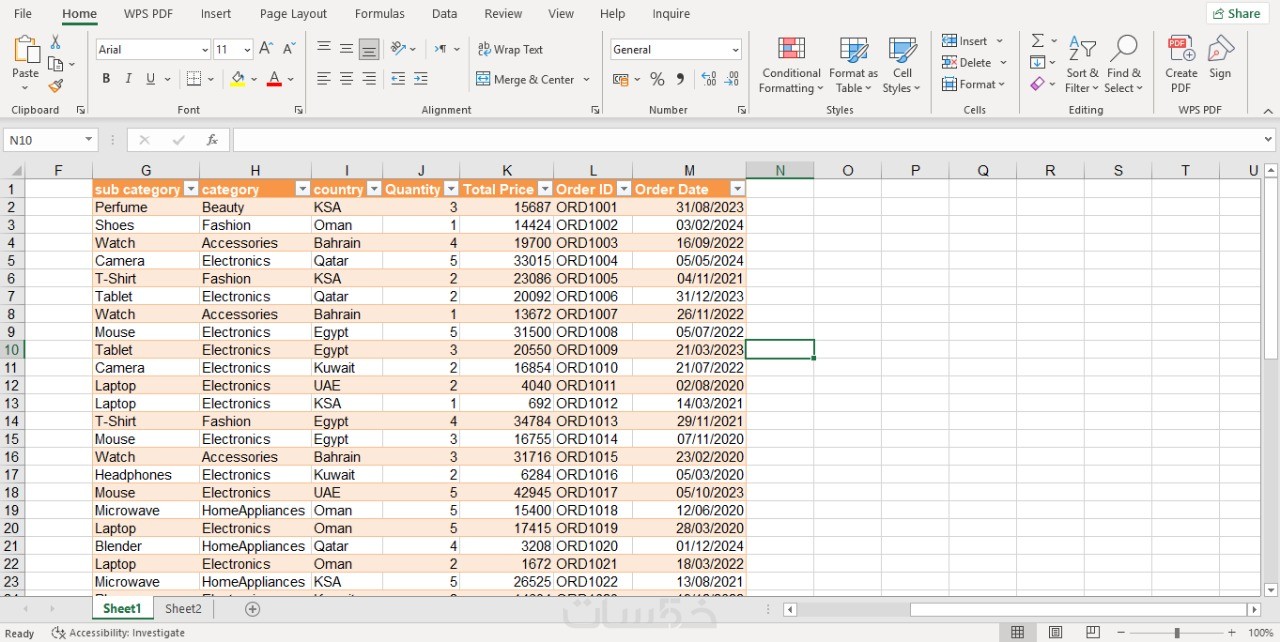The image size is (1280, 642).
Task: Switch to the Formulas ribbon tab
Action: 380,14
